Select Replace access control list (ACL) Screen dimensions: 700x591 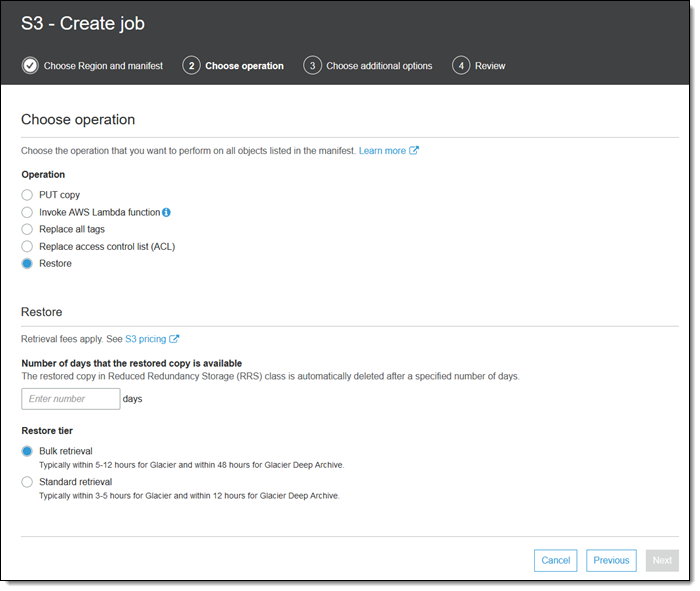pyautogui.click(x=27, y=246)
